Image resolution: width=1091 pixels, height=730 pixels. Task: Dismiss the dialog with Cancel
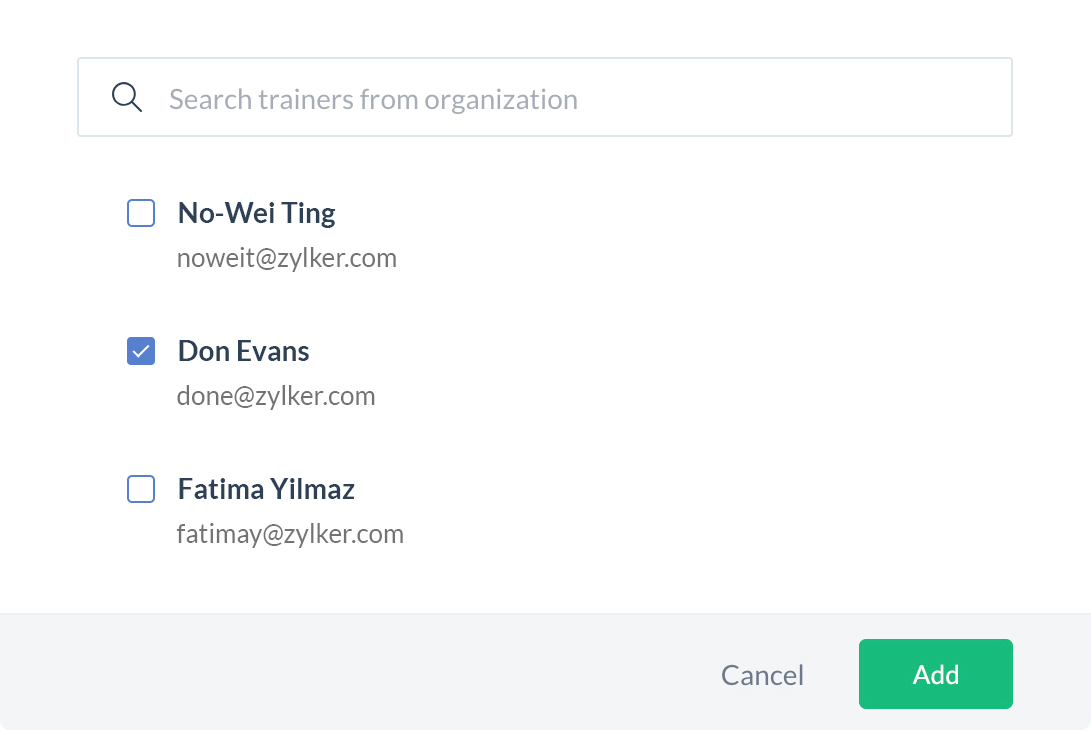(x=762, y=675)
